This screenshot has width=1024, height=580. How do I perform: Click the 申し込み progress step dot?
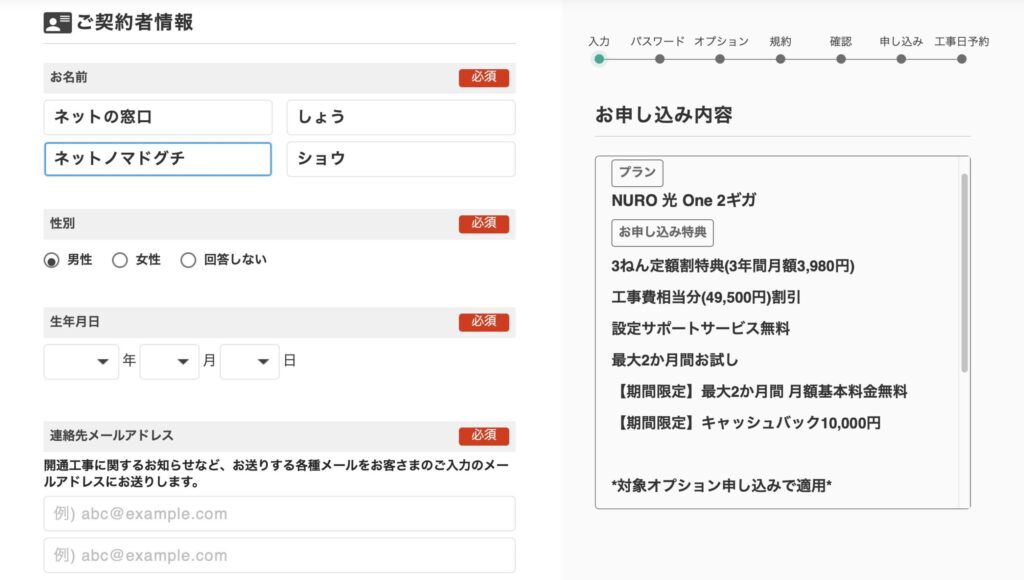point(901,59)
